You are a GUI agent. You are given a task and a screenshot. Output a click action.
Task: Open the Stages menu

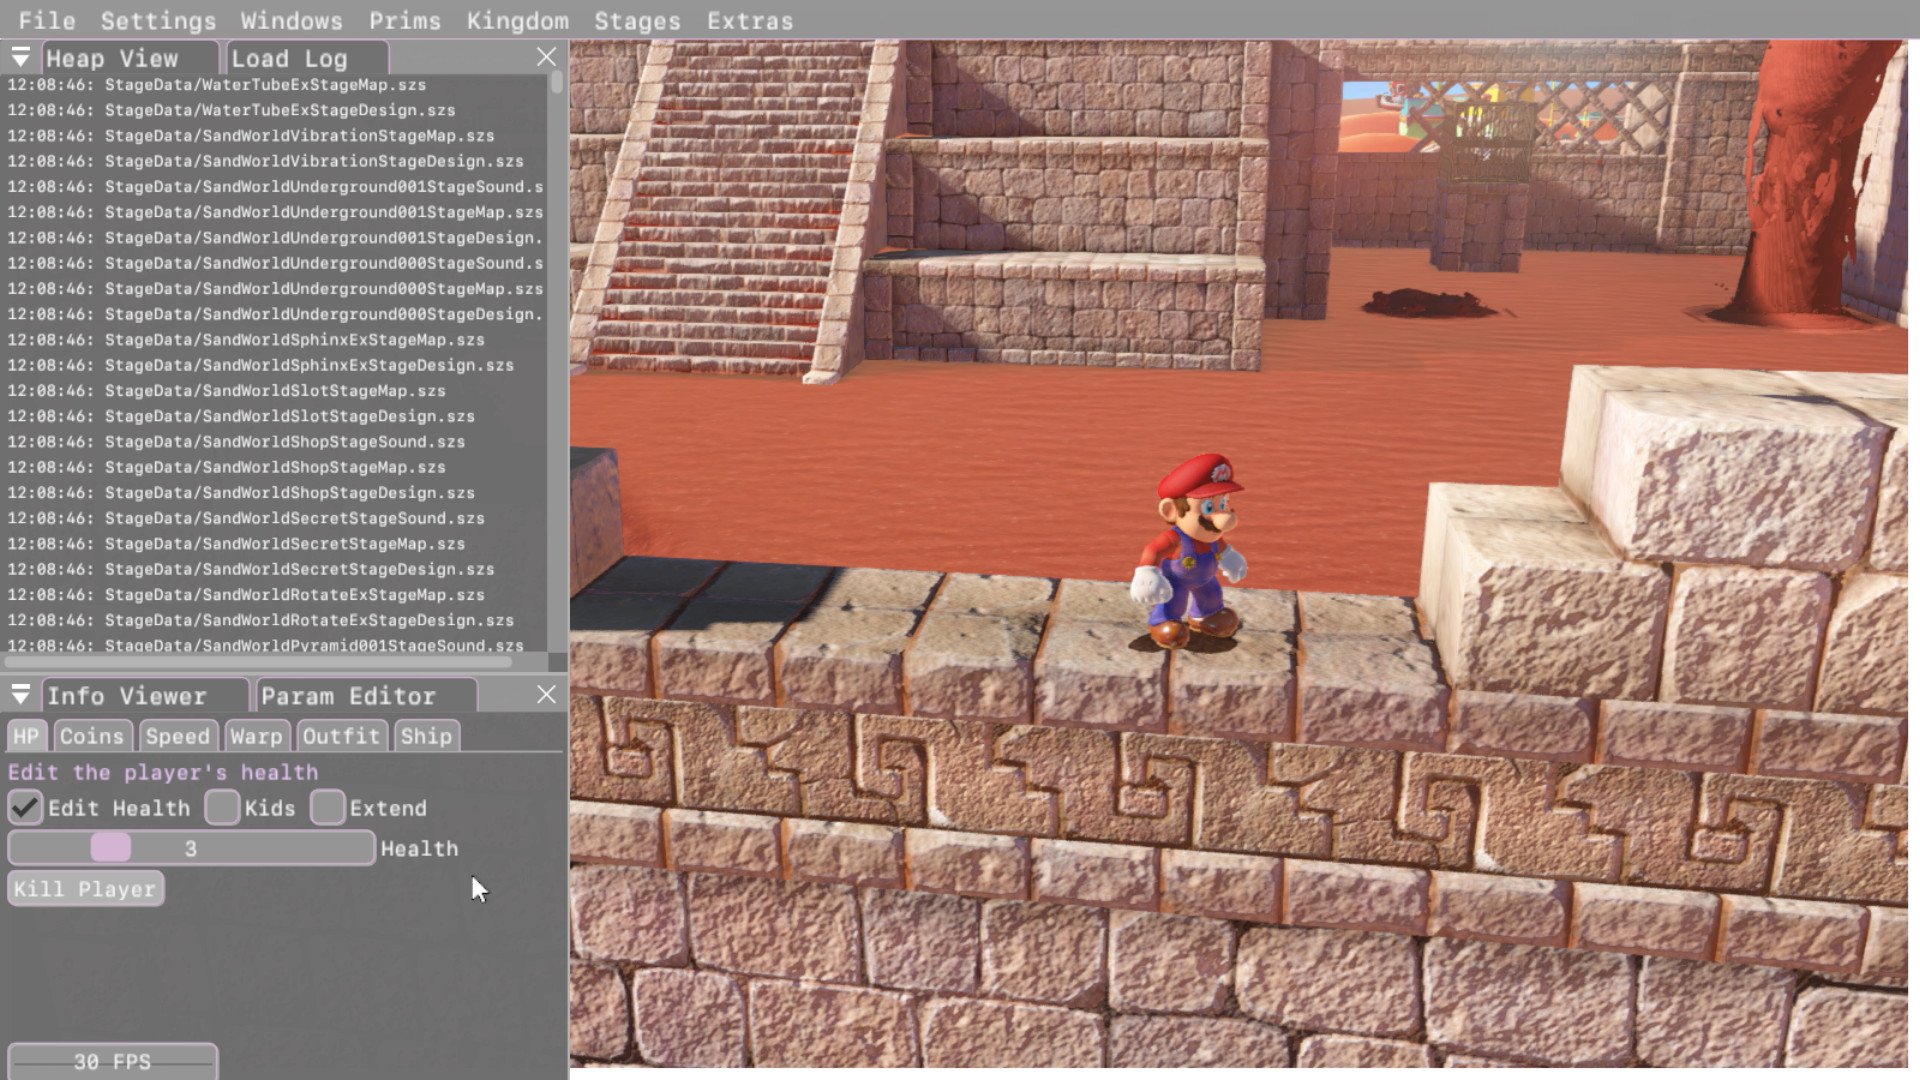point(637,20)
